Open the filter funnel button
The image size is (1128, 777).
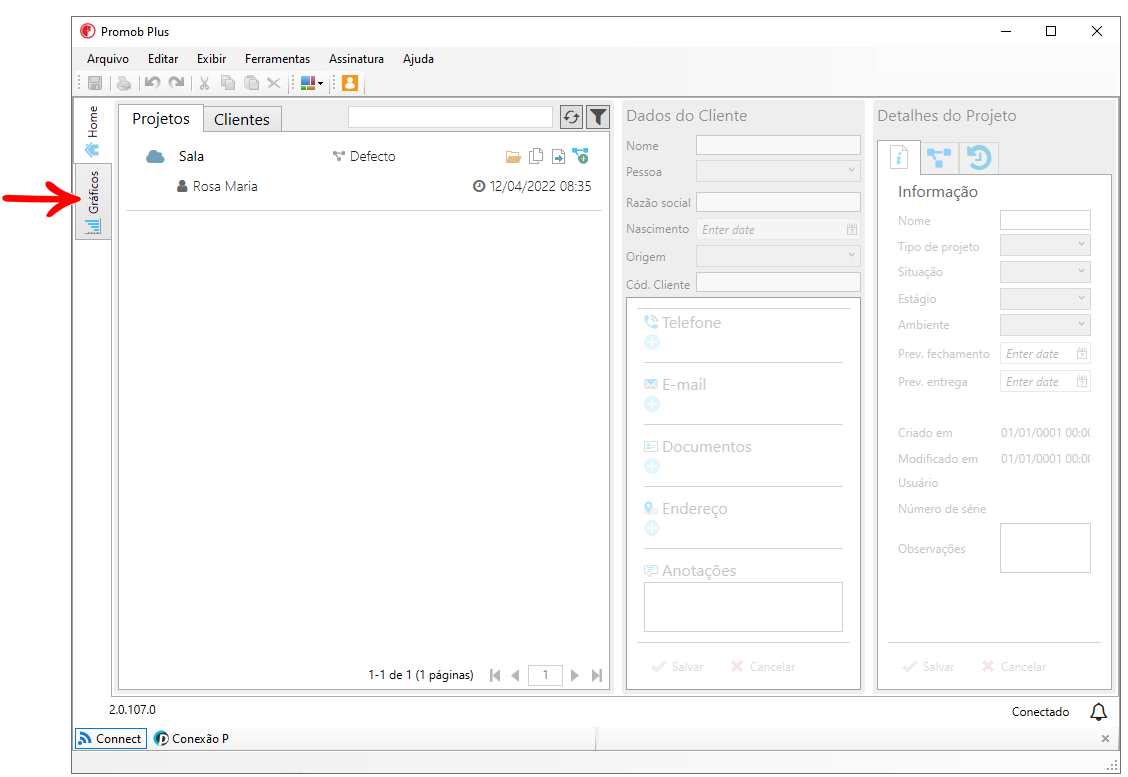pyautogui.click(x=598, y=117)
